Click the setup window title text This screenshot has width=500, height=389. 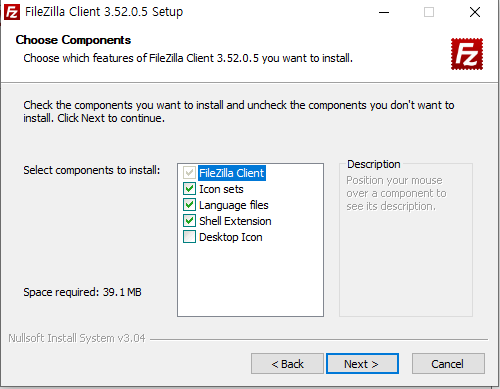point(104,12)
